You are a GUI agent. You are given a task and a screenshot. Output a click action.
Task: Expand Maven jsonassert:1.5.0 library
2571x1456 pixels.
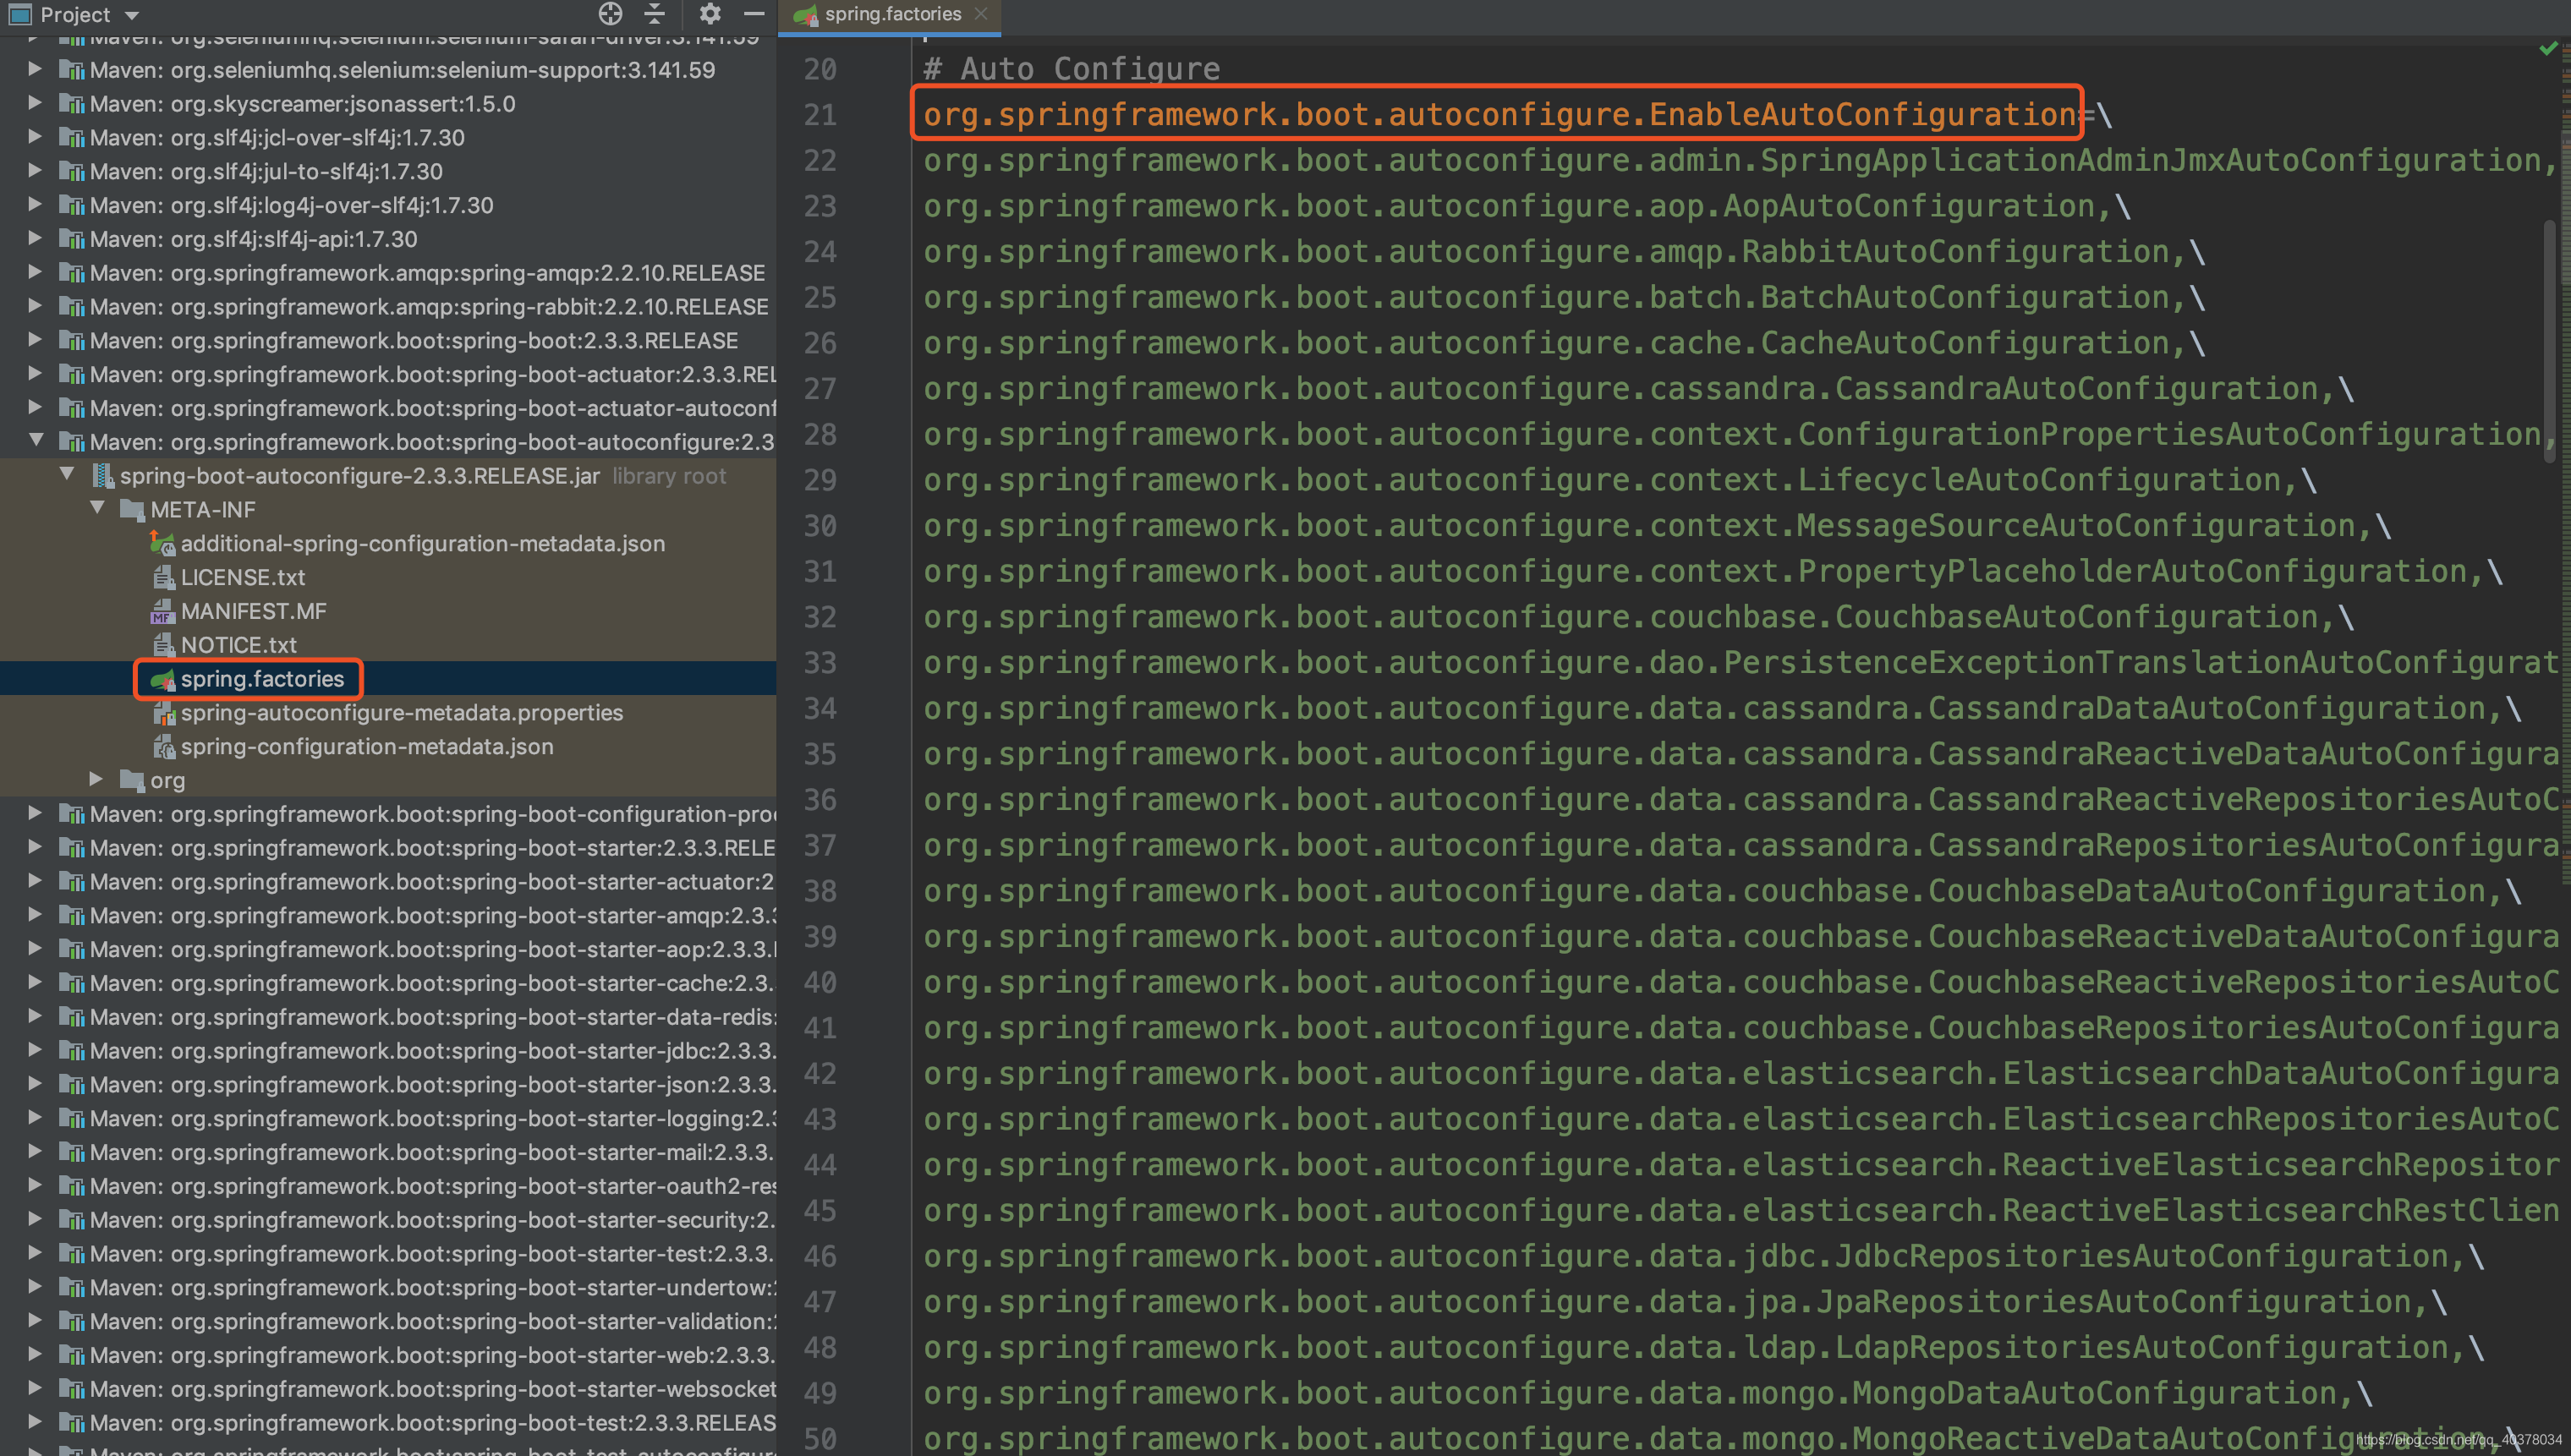pos(35,103)
